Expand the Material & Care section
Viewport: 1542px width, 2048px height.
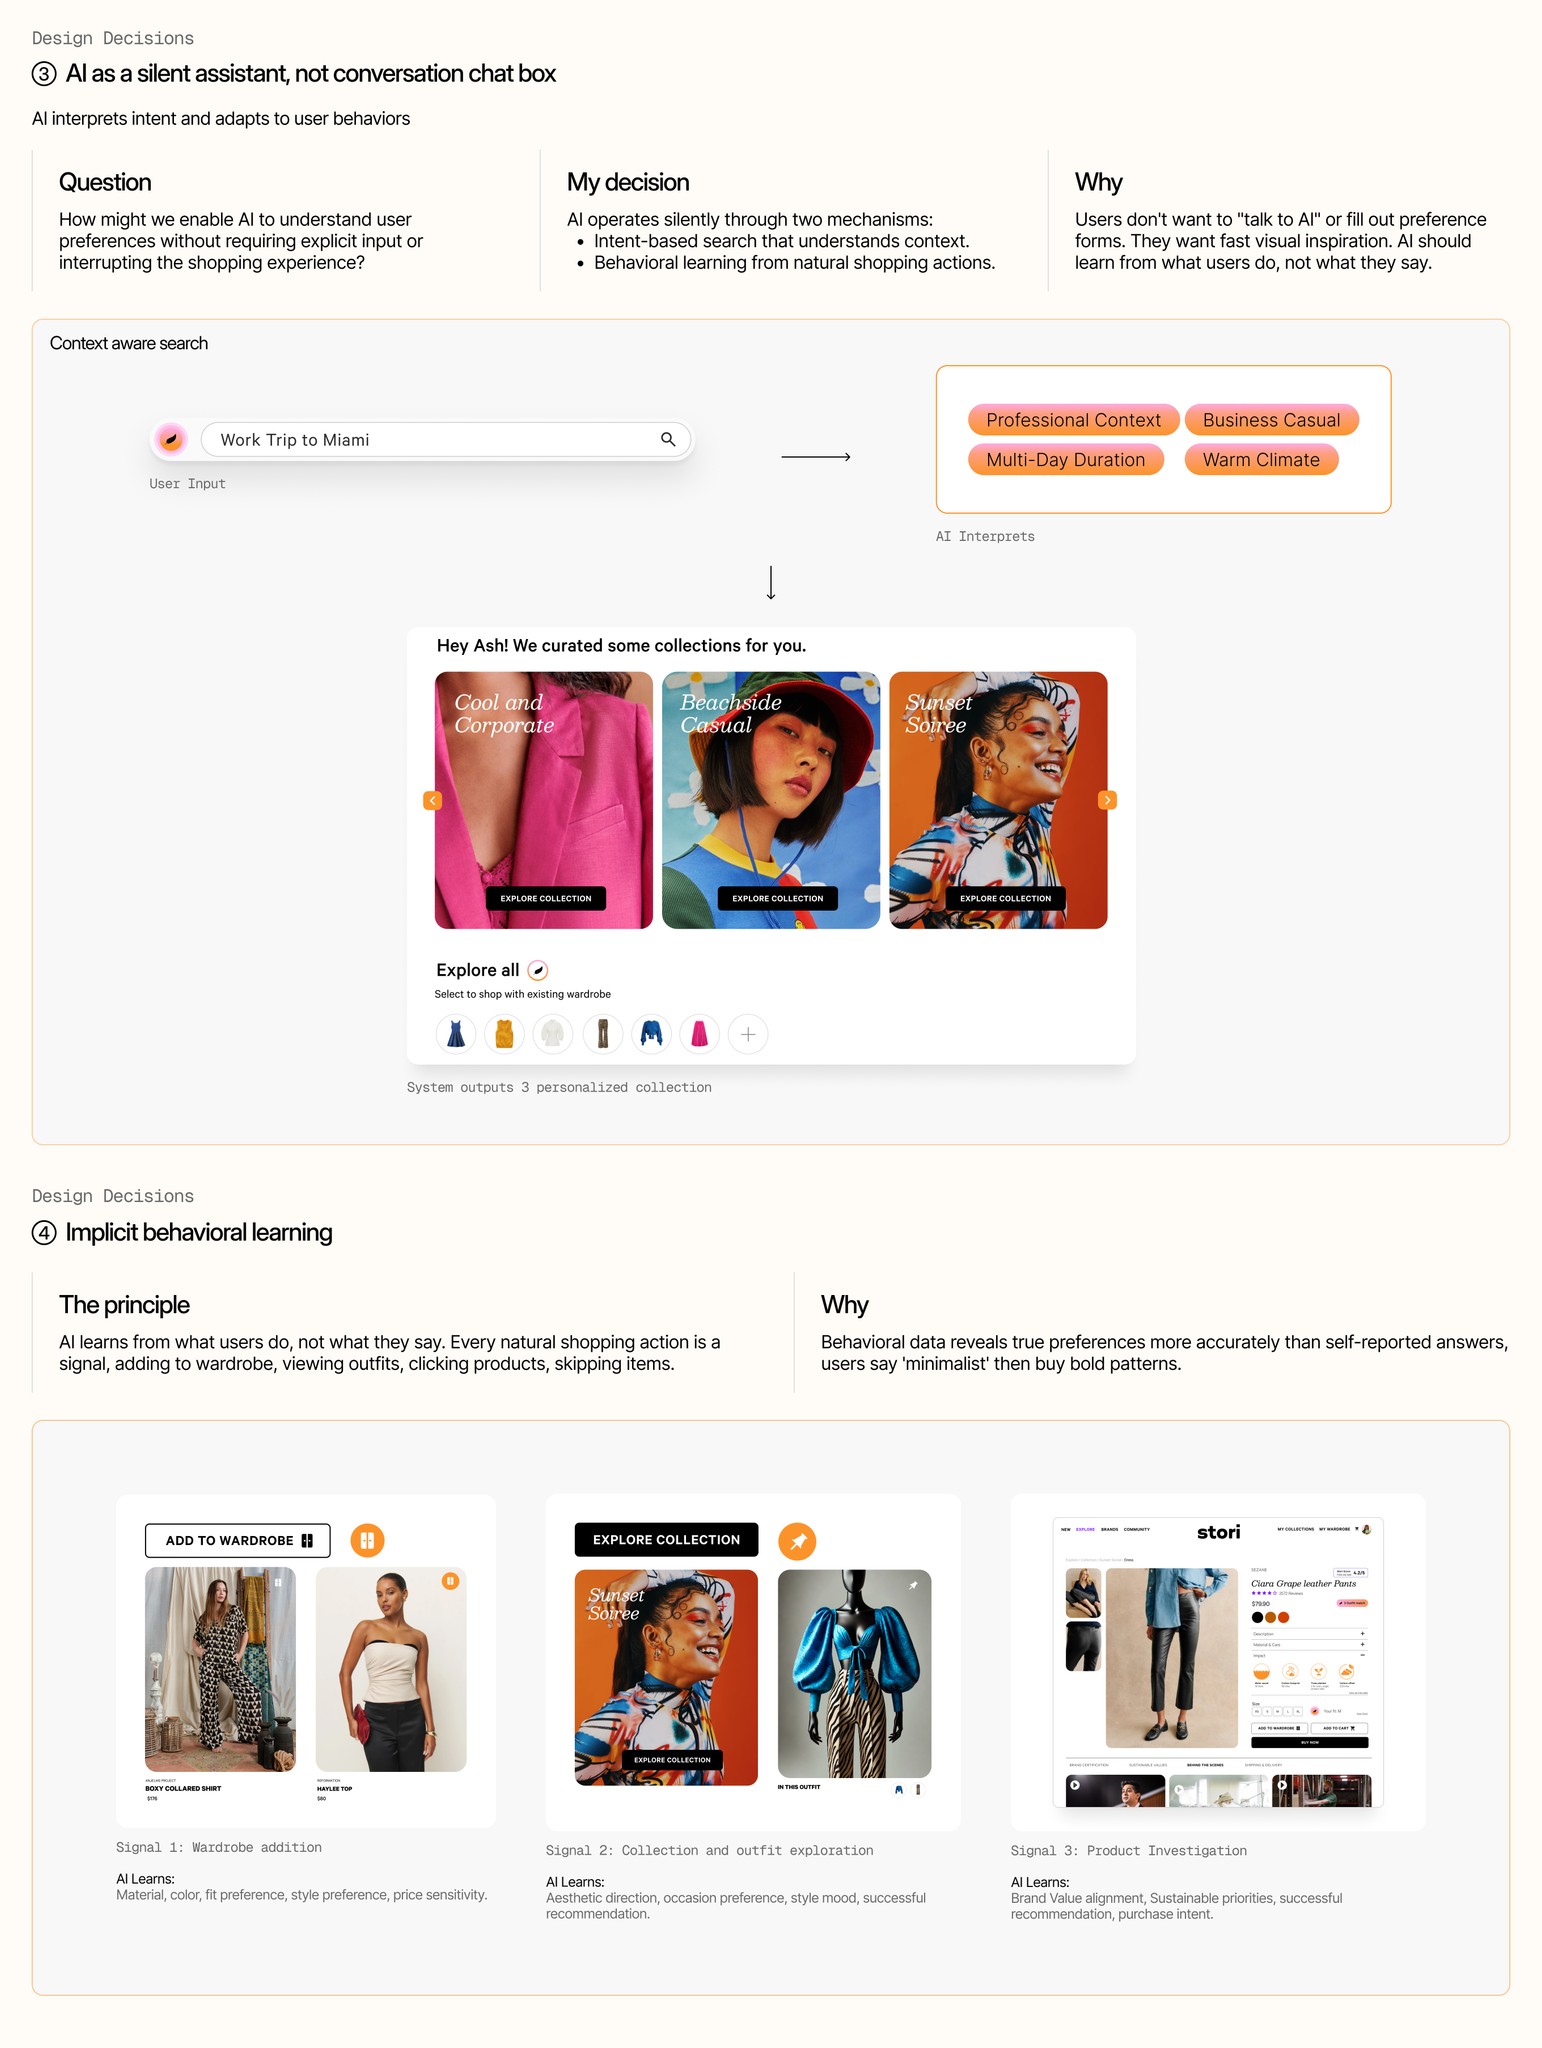tap(1310, 1645)
